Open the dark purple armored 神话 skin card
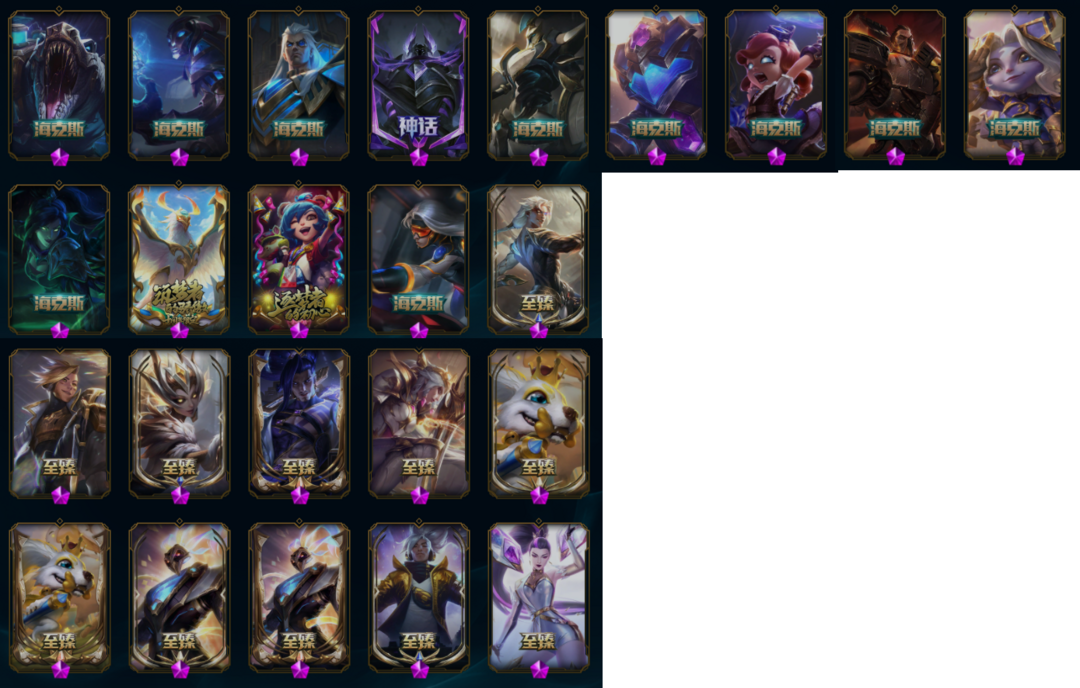The height and width of the screenshot is (688, 1080). pyautogui.click(x=418, y=84)
